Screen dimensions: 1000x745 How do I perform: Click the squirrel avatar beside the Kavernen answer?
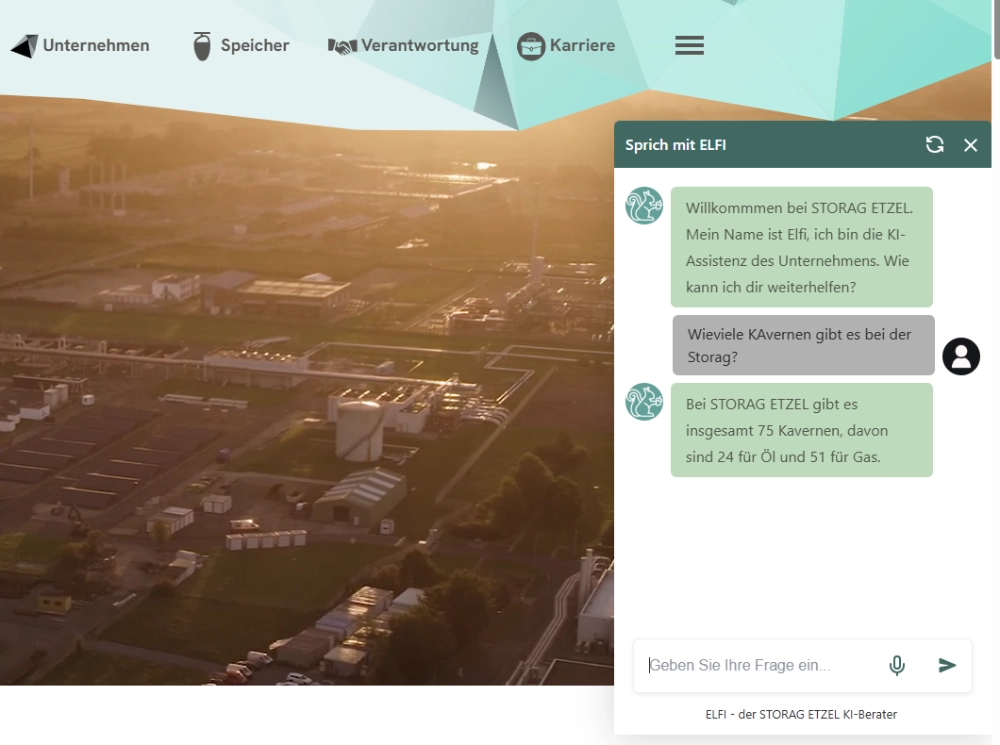click(x=644, y=402)
